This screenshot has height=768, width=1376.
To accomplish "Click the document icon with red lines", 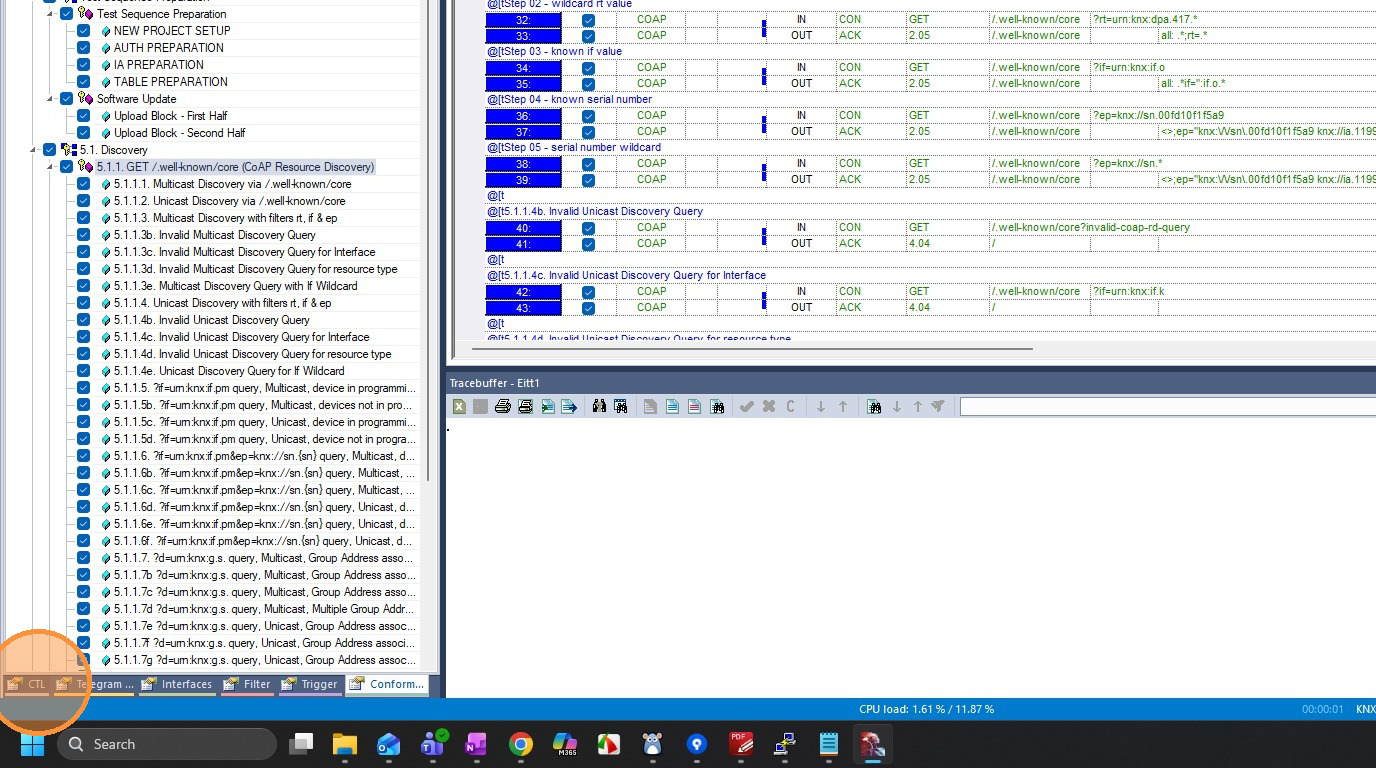I will coord(694,406).
